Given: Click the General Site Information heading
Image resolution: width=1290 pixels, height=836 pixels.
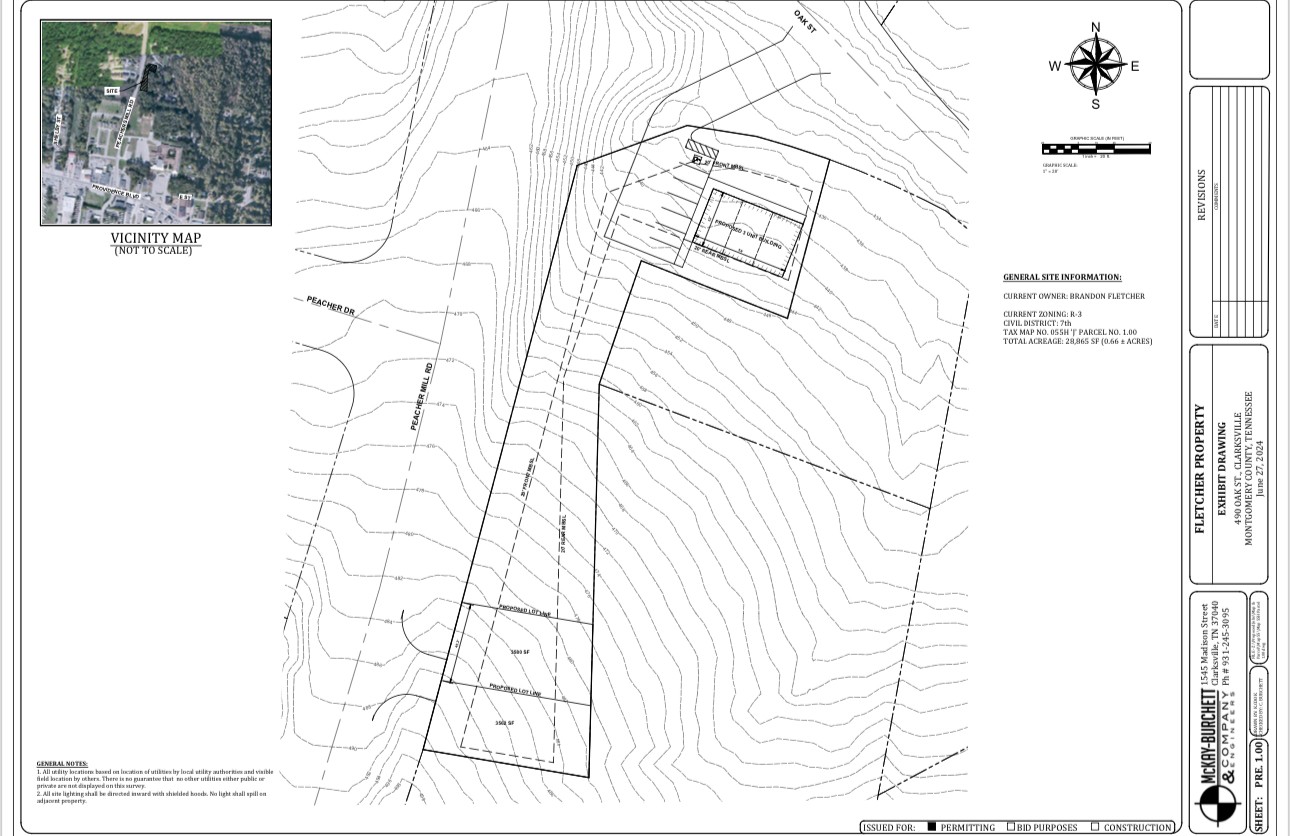Looking at the screenshot, I should (1062, 277).
